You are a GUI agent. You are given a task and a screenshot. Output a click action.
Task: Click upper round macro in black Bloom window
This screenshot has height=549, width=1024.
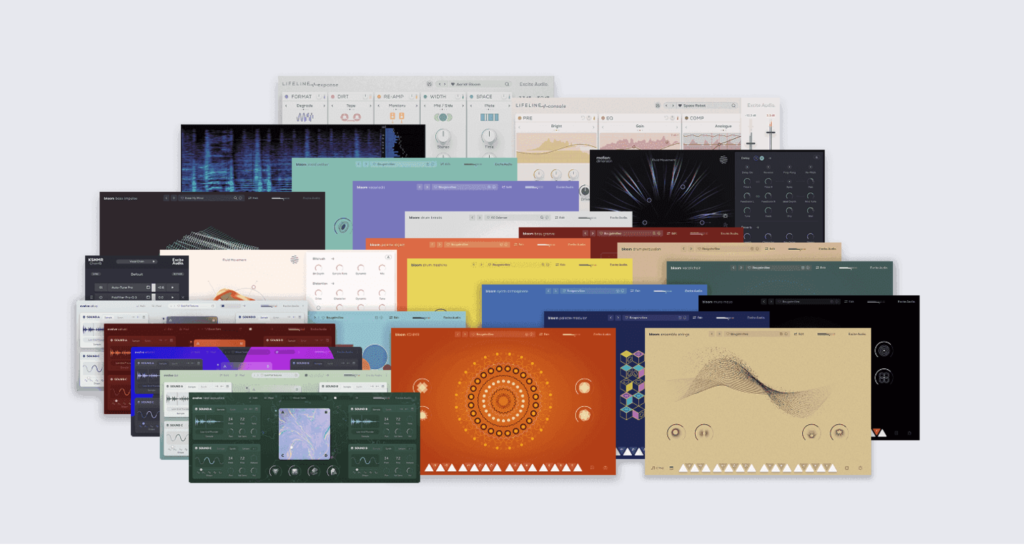coord(883,351)
